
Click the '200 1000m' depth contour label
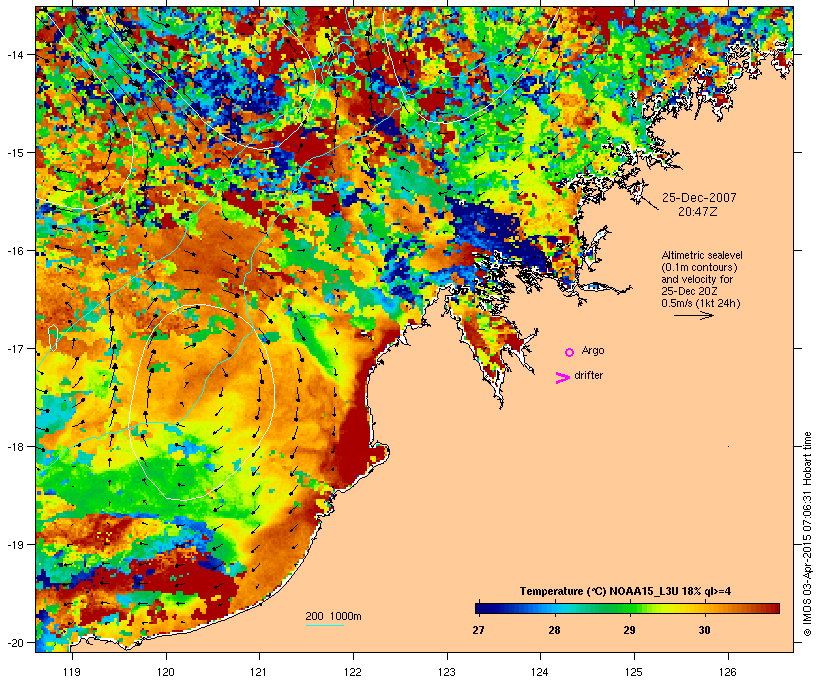click(333, 616)
